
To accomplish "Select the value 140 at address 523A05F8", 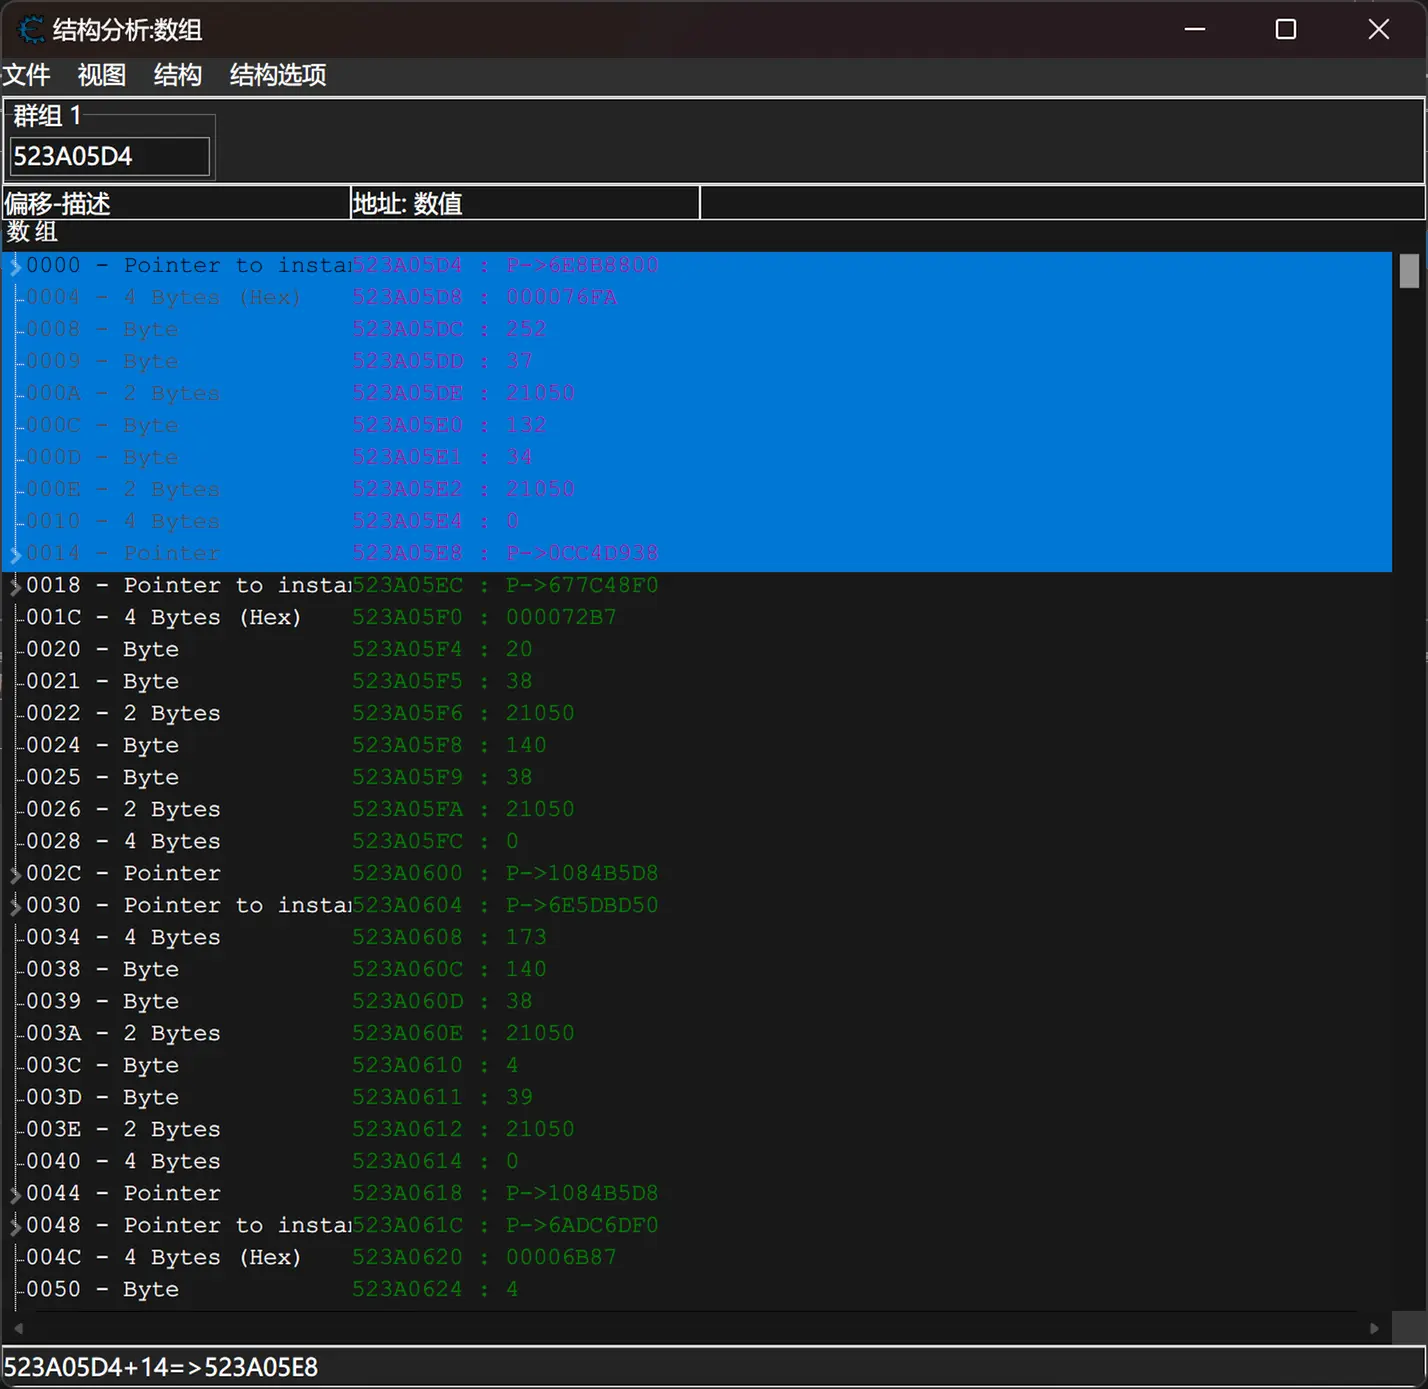I will pyautogui.click(x=525, y=746).
